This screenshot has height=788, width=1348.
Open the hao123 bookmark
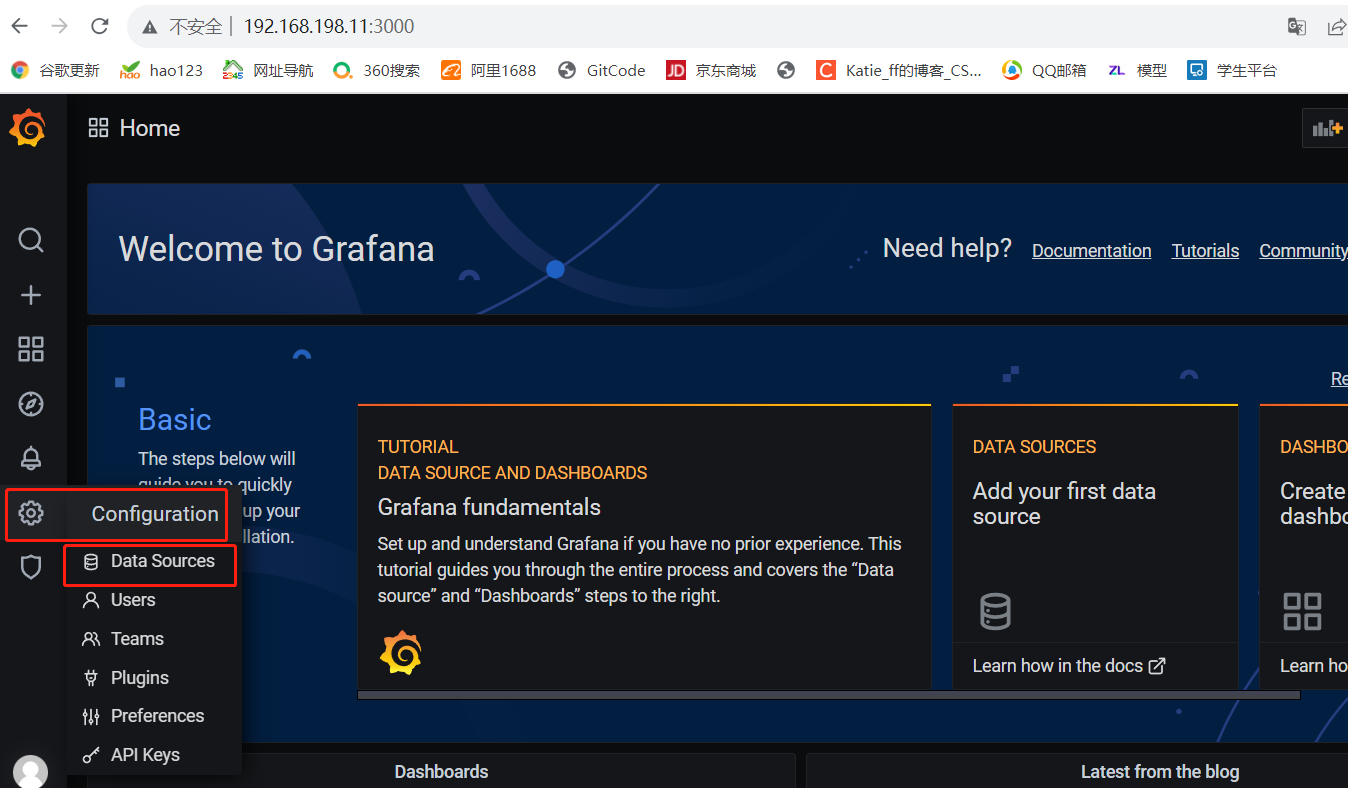click(161, 70)
